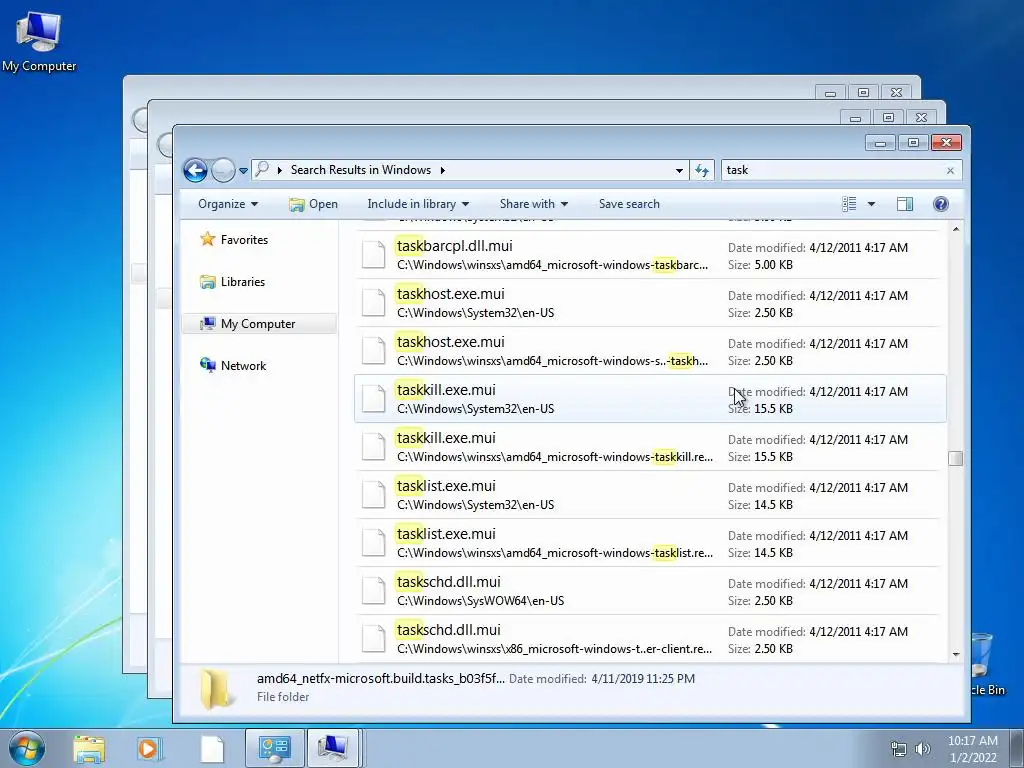Click the volume speaker tray icon
This screenshot has width=1024, height=768.
click(x=923, y=749)
